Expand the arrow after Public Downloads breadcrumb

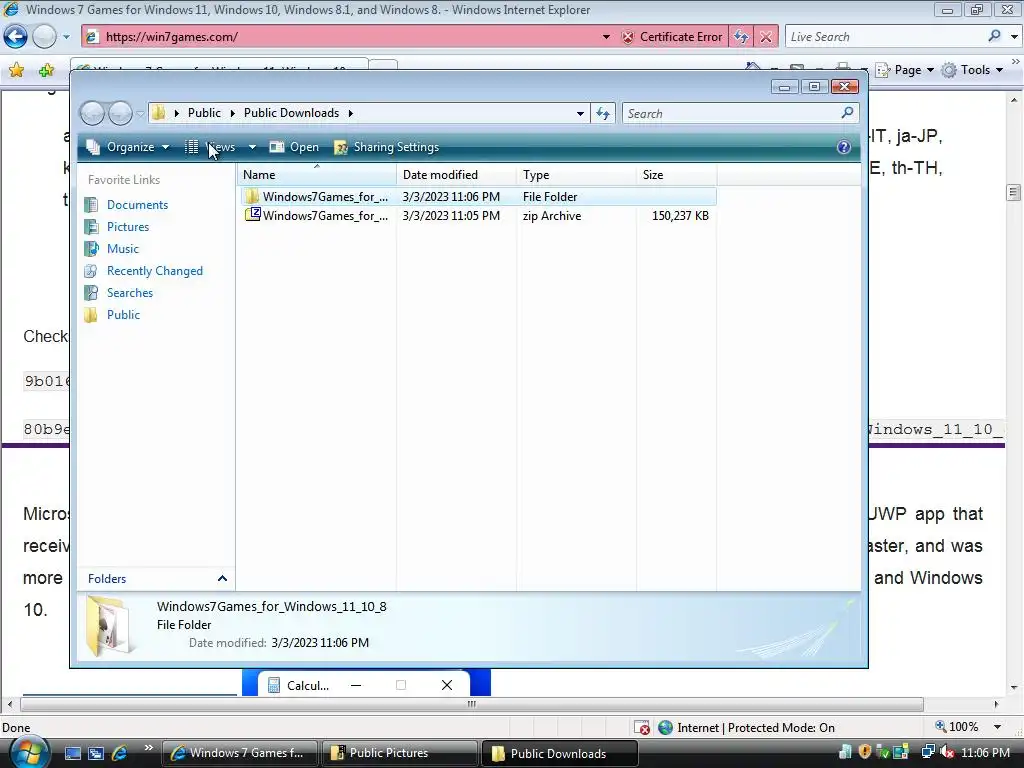coord(351,113)
